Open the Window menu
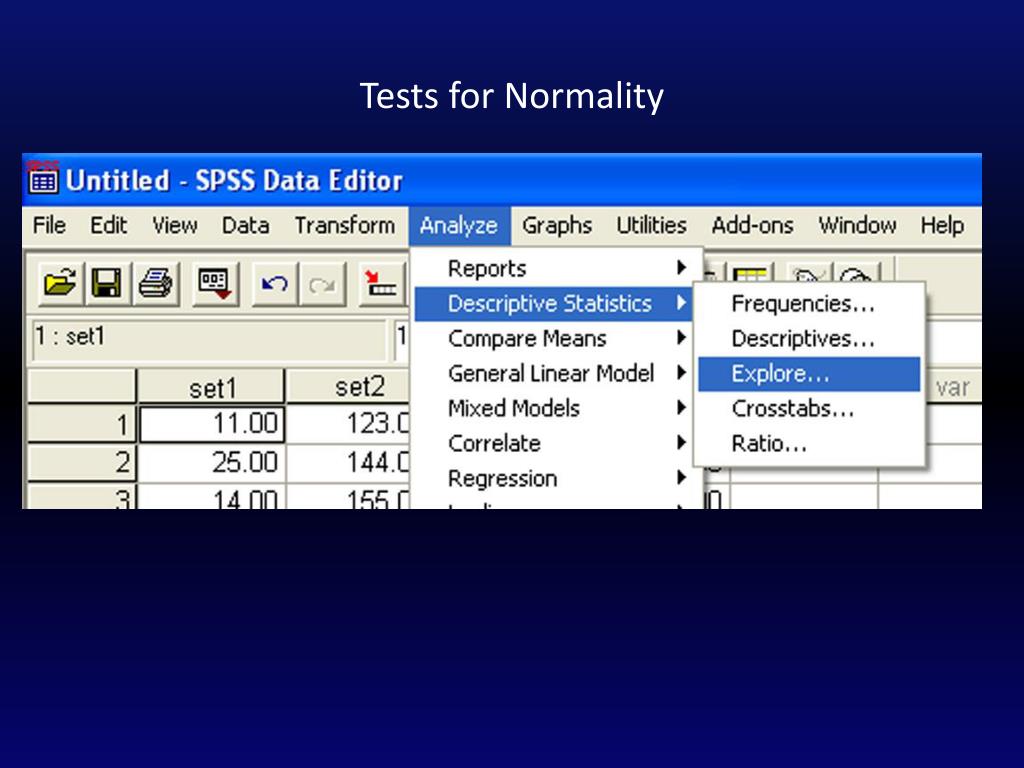The image size is (1024, 768). click(x=857, y=225)
